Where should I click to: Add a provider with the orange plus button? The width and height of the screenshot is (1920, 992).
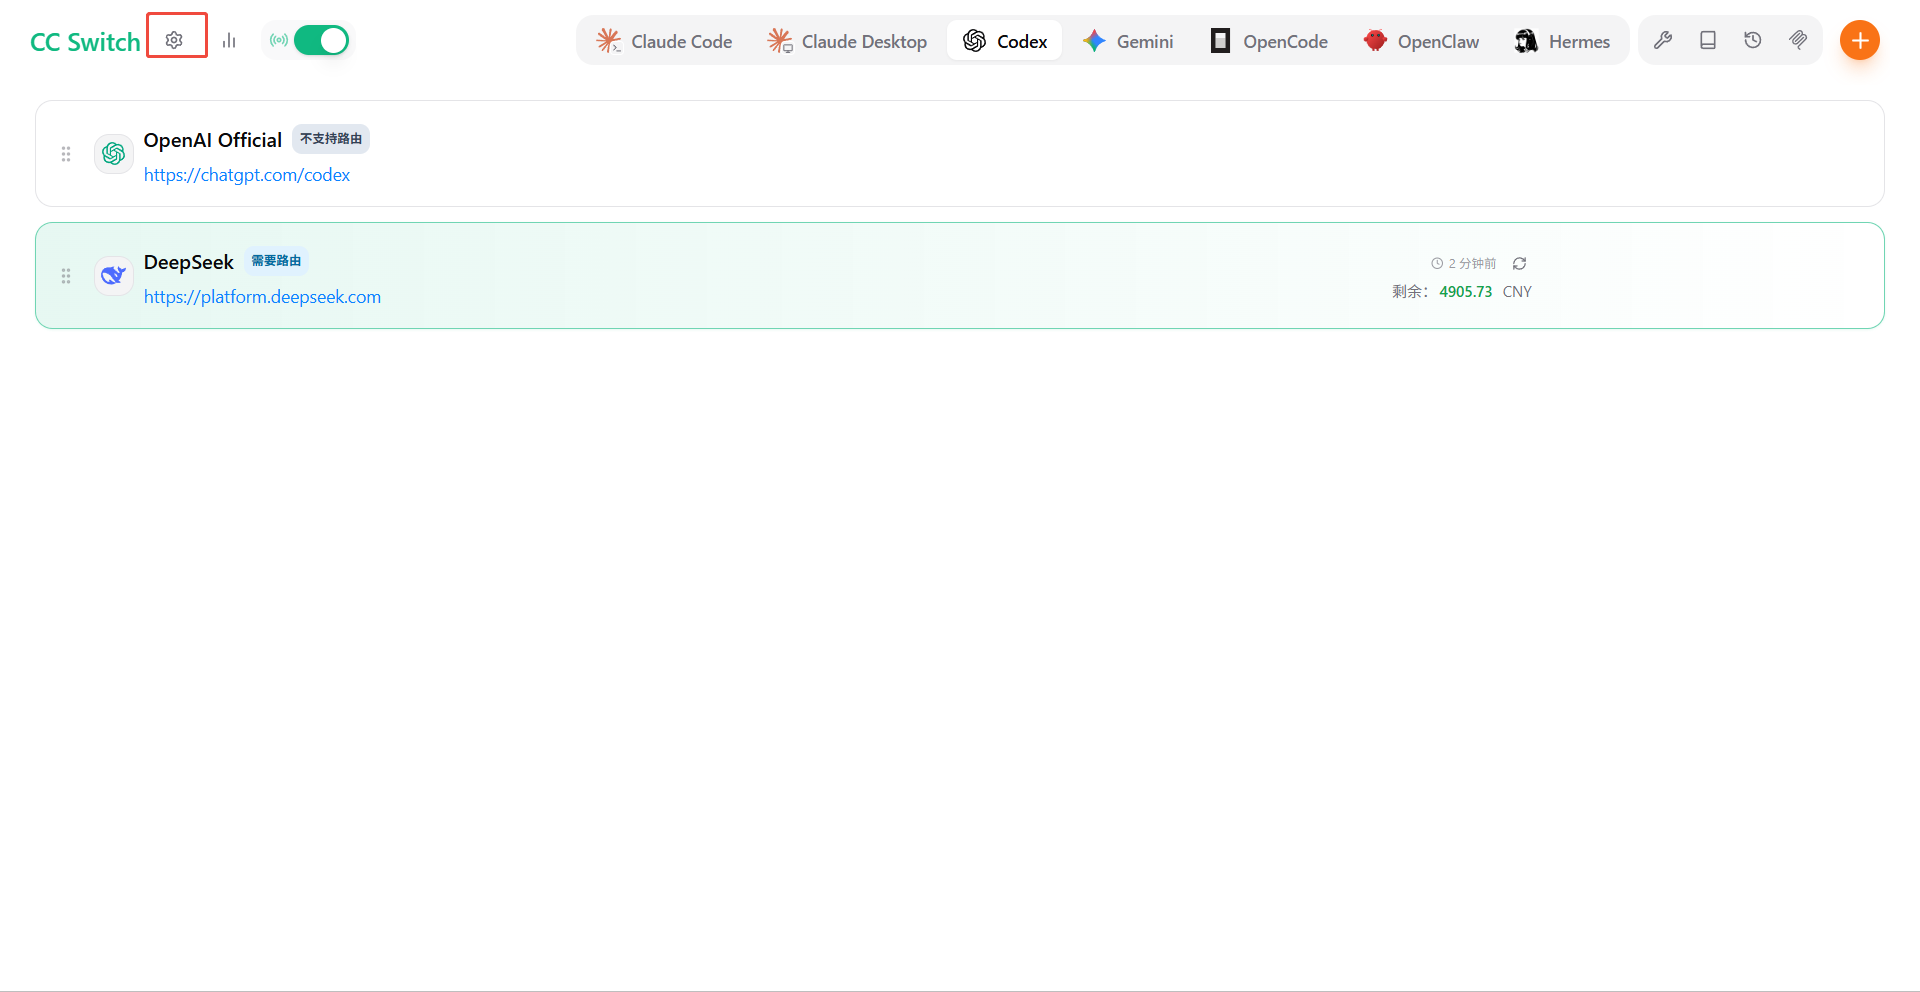1860,40
